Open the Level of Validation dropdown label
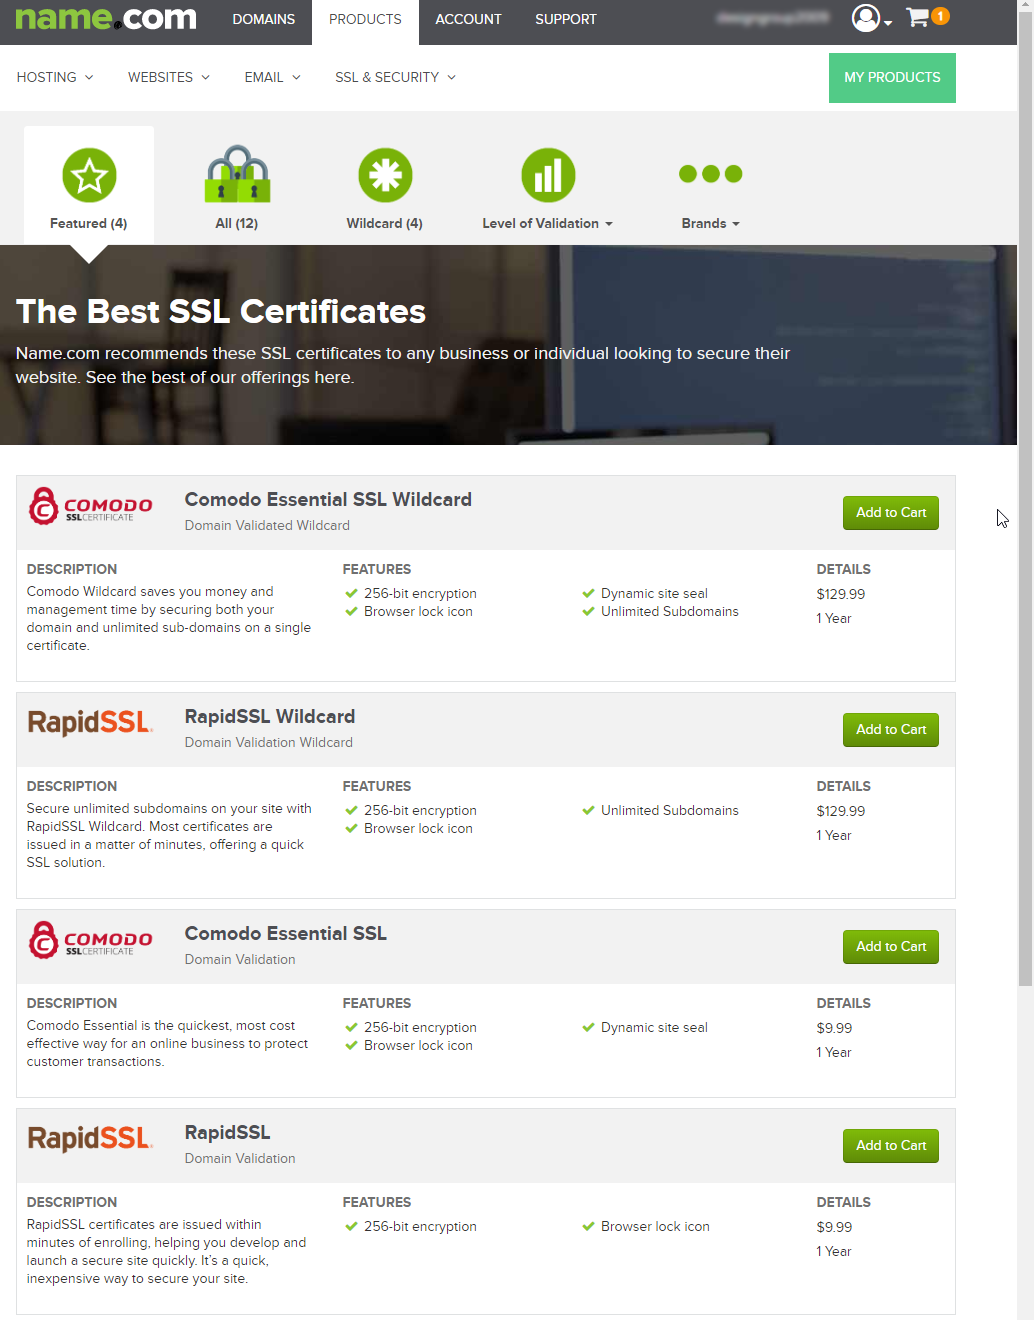 [547, 223]
